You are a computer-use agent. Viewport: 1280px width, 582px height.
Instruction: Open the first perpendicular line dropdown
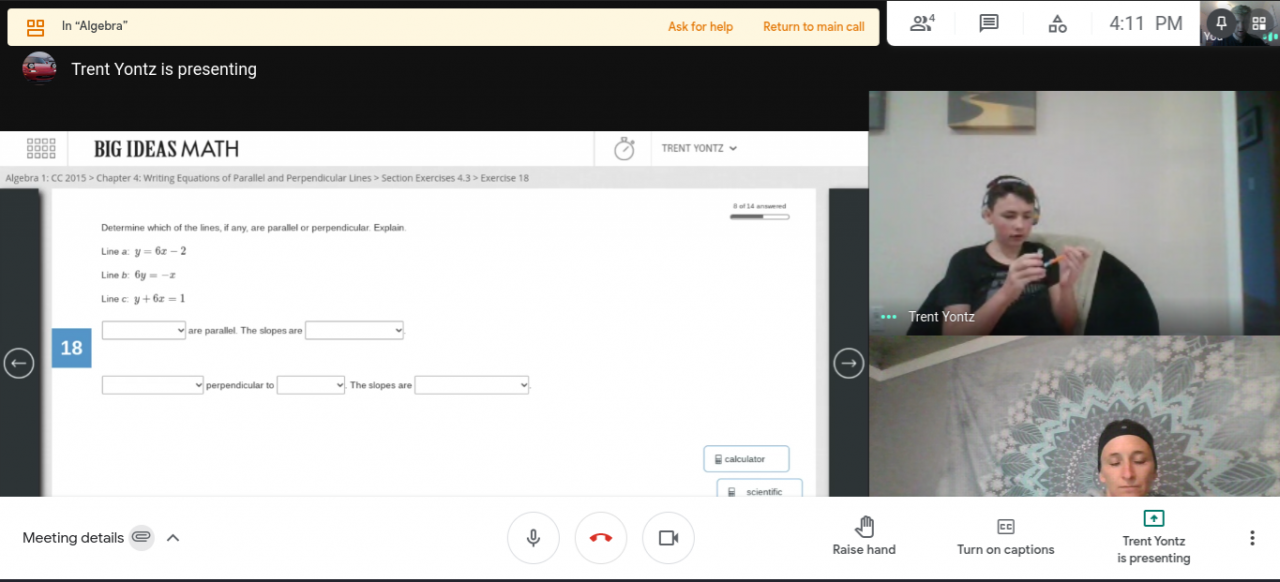(153, 385)
